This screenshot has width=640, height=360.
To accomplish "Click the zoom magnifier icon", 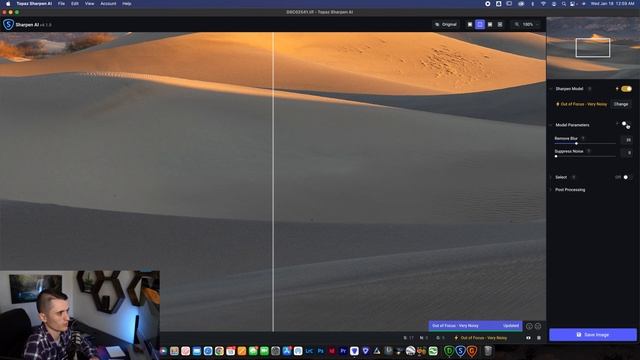I will pyautogui.click(x=517, y=24).
